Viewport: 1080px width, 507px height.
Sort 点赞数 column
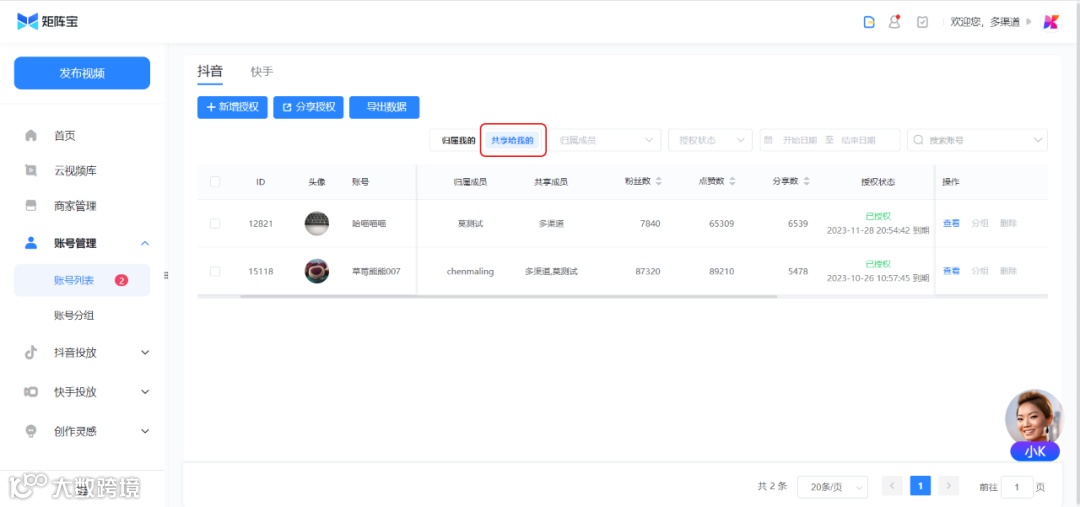click(732, 182)
